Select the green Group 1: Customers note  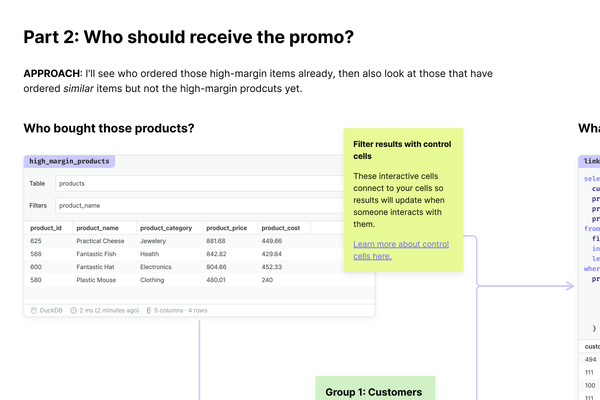pyautogui.click(x=373, y=388)
